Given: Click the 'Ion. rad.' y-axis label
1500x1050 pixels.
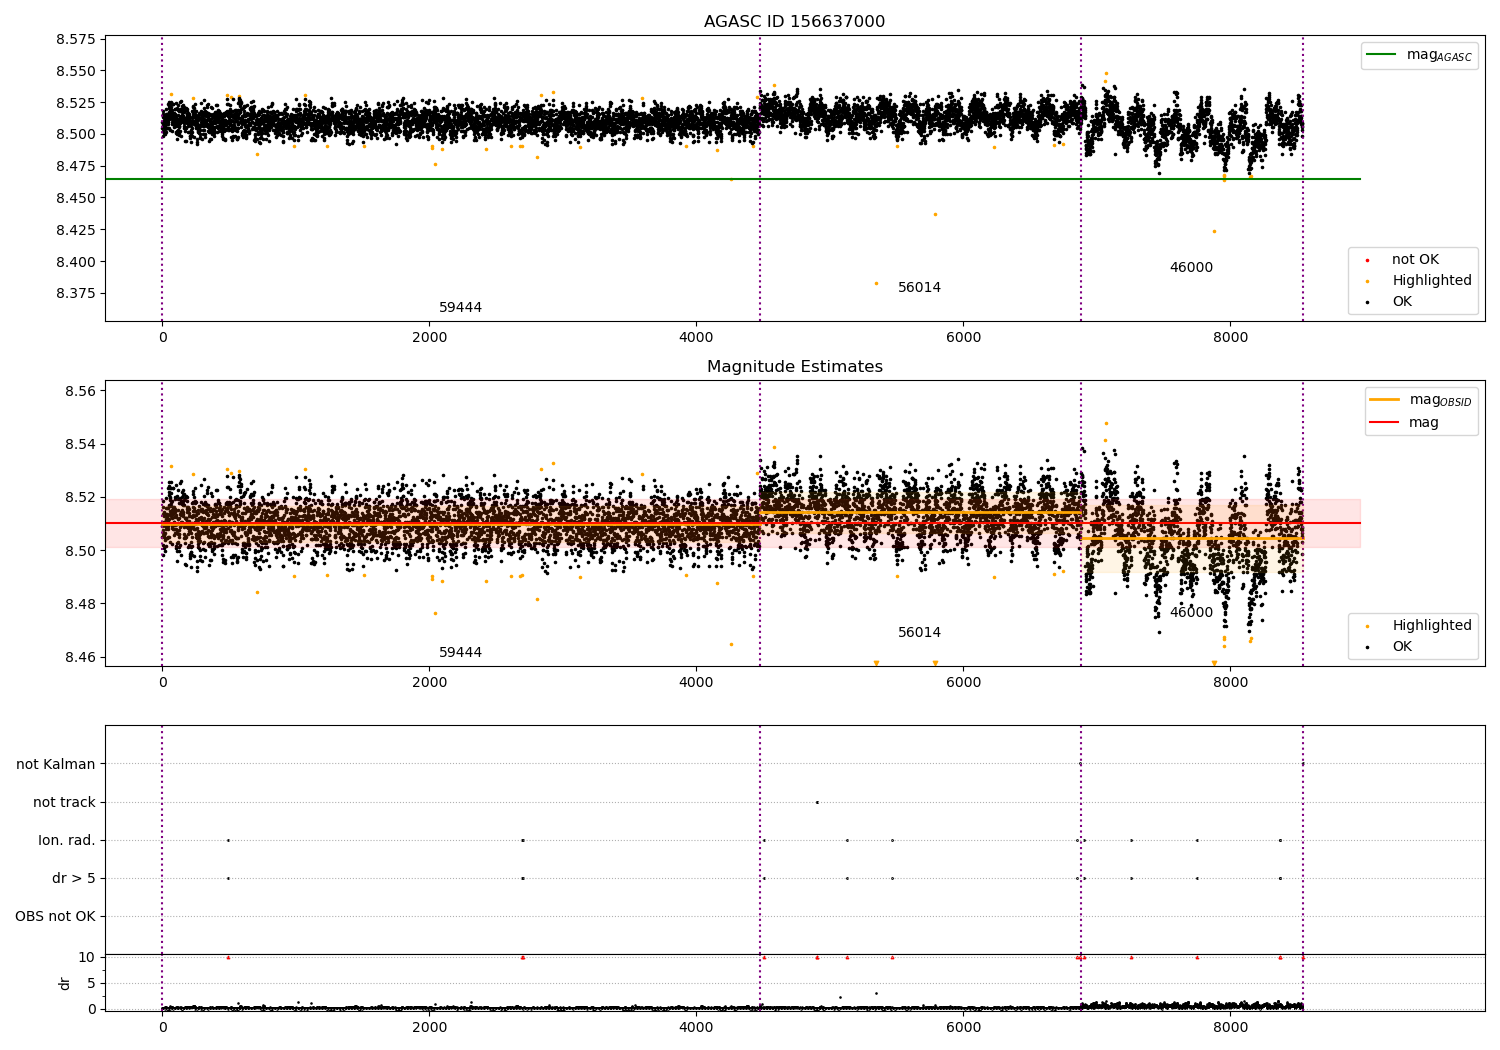Looking at the screenshot, I should tap(67, 841).
